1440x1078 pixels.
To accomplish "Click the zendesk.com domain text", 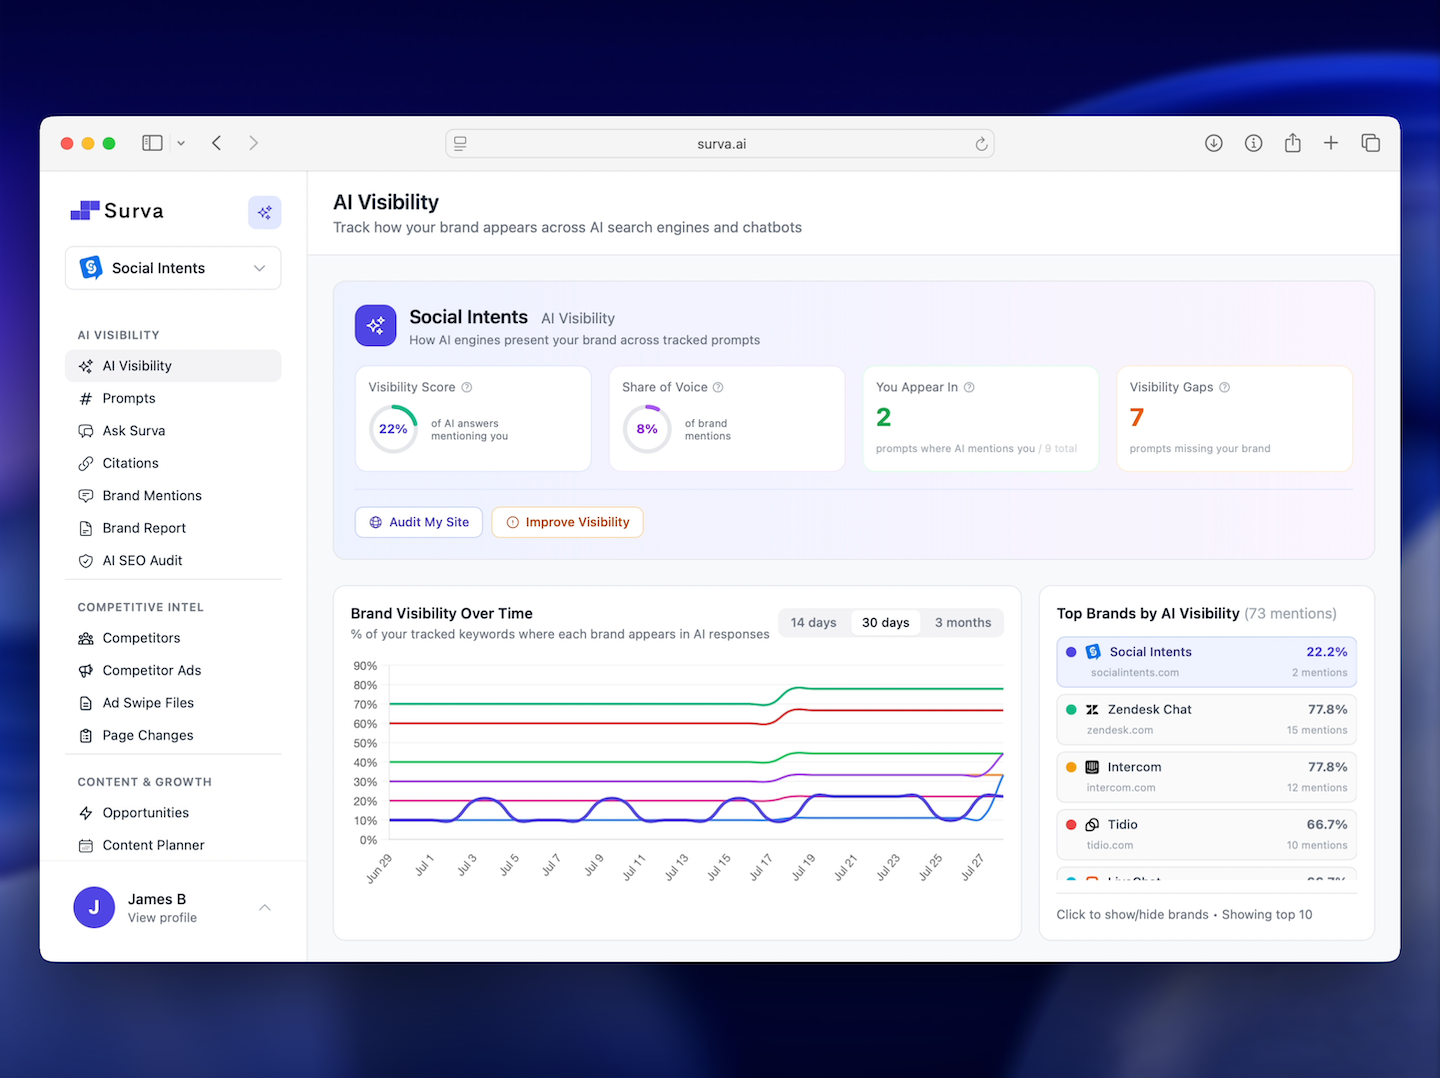I will [x=1120, y=730].
